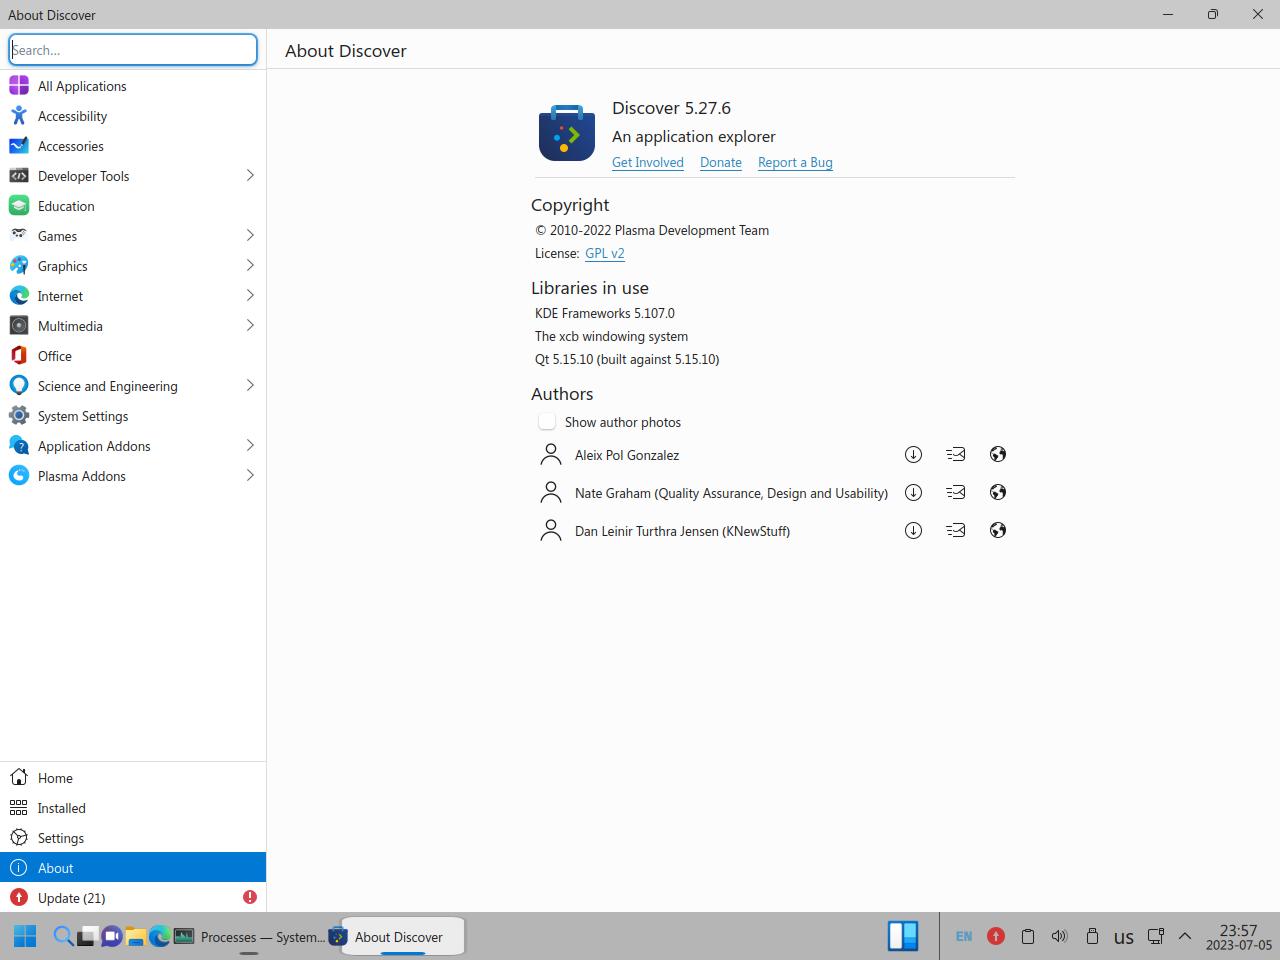1280x960 pixels.
Task: Open Discover Settings page
Action: pyautogui.click(x=133, y=838)
